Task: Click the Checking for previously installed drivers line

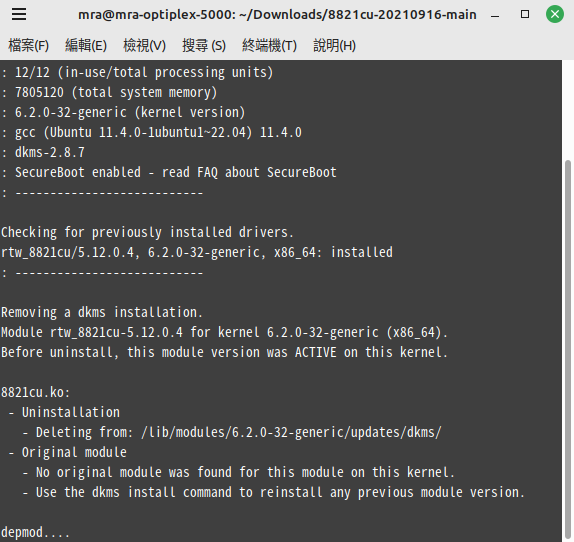Action: (x=147, y=232)
